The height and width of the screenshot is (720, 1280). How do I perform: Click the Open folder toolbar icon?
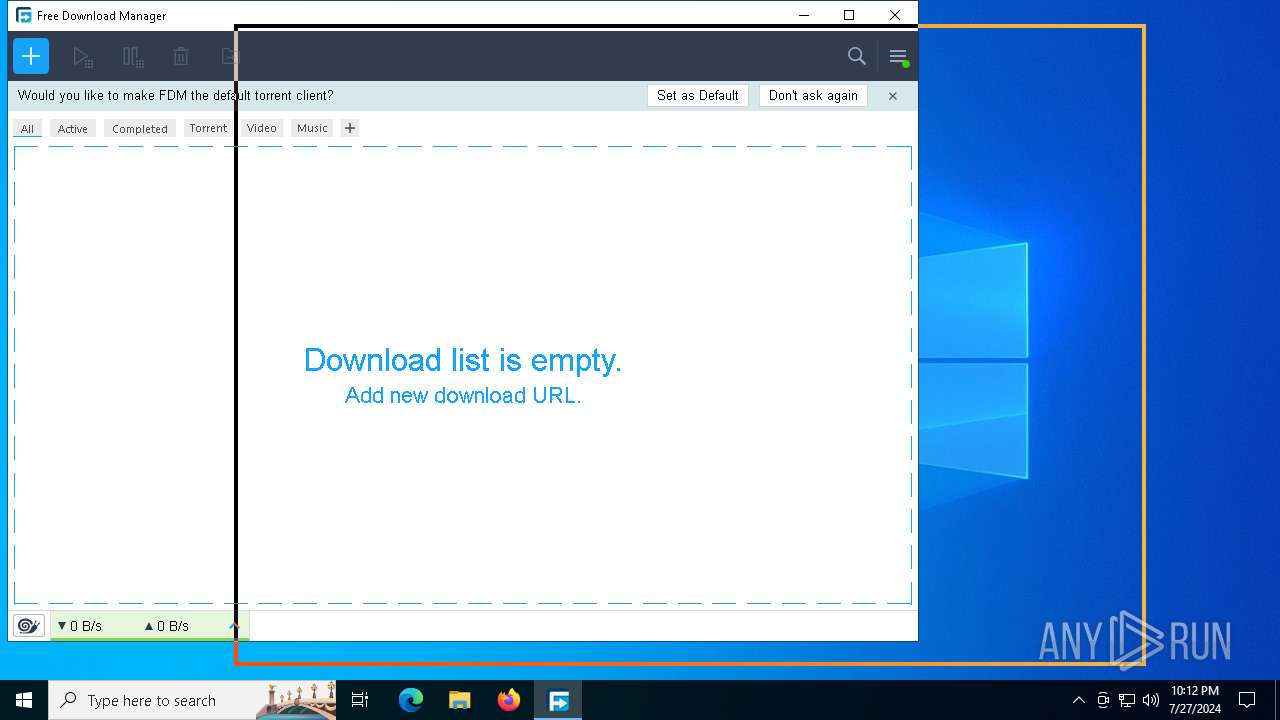(230, 57)
